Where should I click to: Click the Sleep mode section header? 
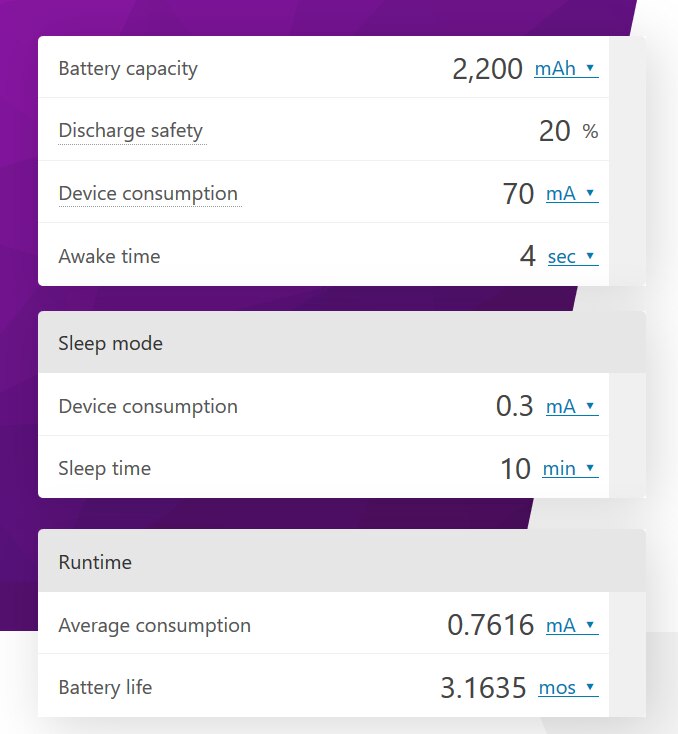click(x=110, y=343)
